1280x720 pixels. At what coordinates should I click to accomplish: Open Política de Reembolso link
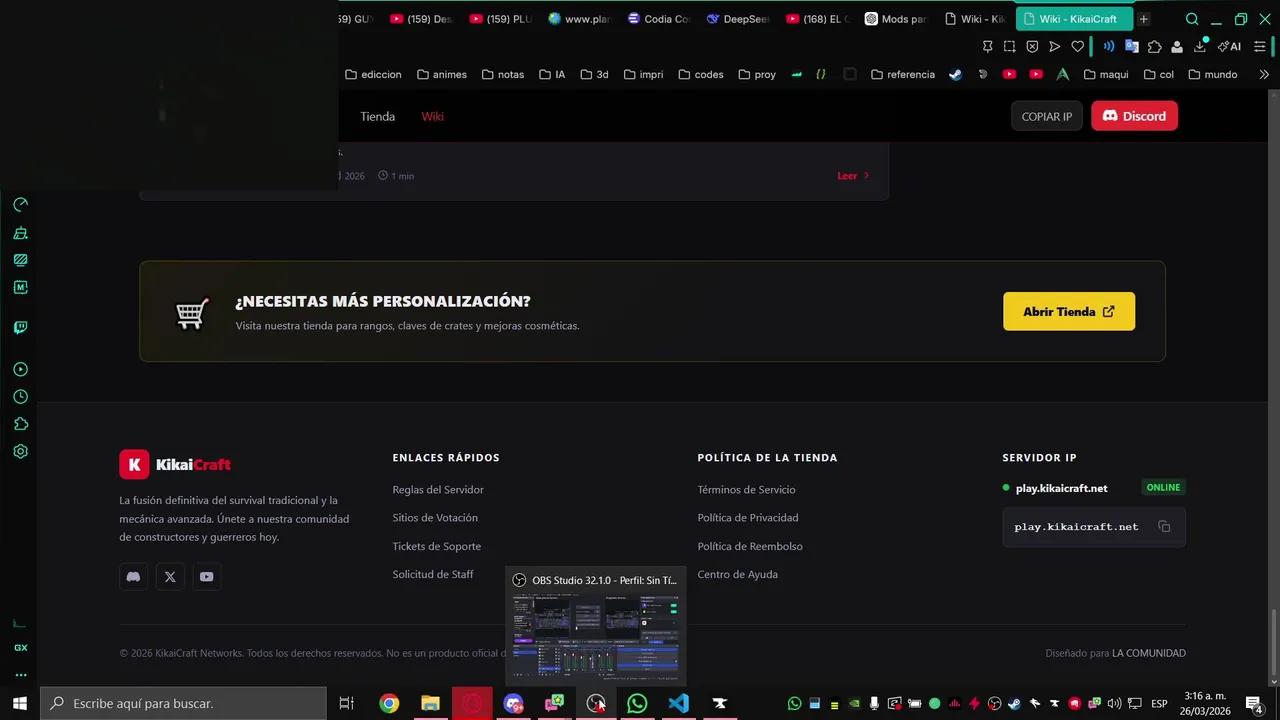click(x=750, y=546)
